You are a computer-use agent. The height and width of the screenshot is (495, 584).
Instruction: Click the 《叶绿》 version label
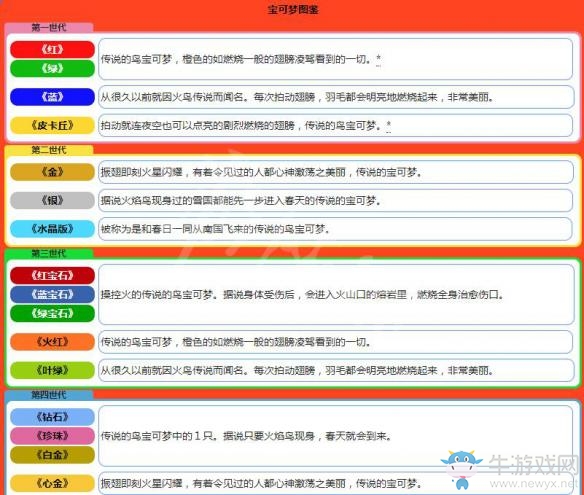click(x=53, y=370)
